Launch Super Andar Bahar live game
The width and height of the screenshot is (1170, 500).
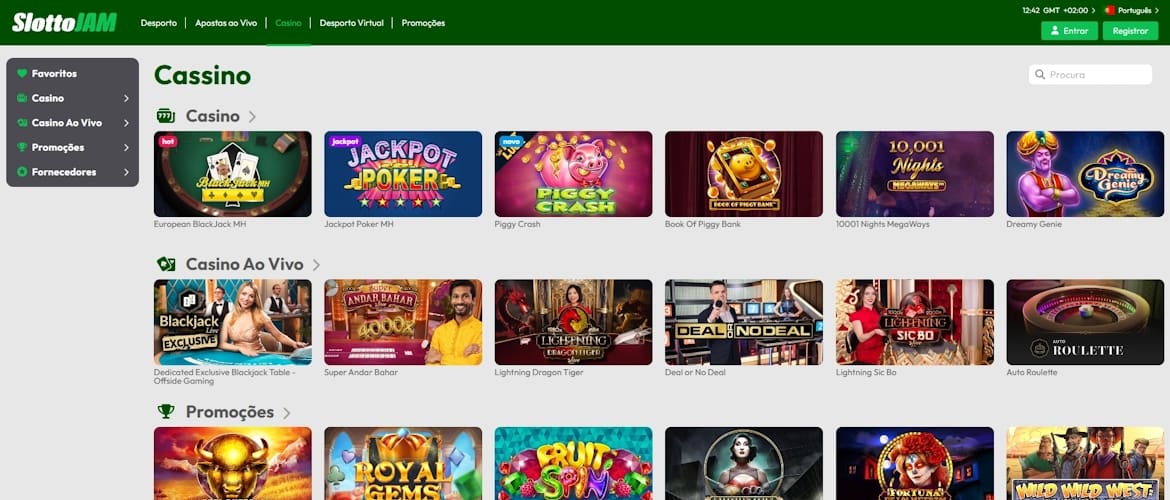[x=403, y=322]
